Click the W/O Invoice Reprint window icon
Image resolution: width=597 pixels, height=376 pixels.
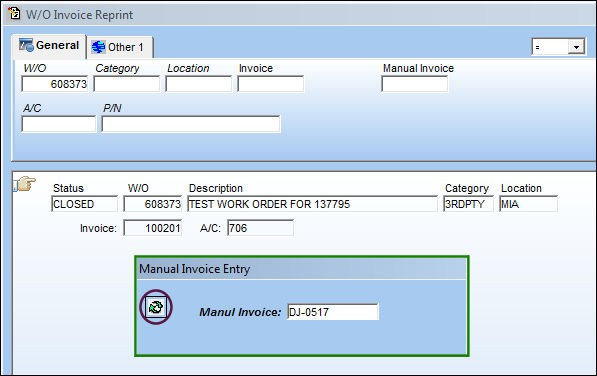[14, 13]
